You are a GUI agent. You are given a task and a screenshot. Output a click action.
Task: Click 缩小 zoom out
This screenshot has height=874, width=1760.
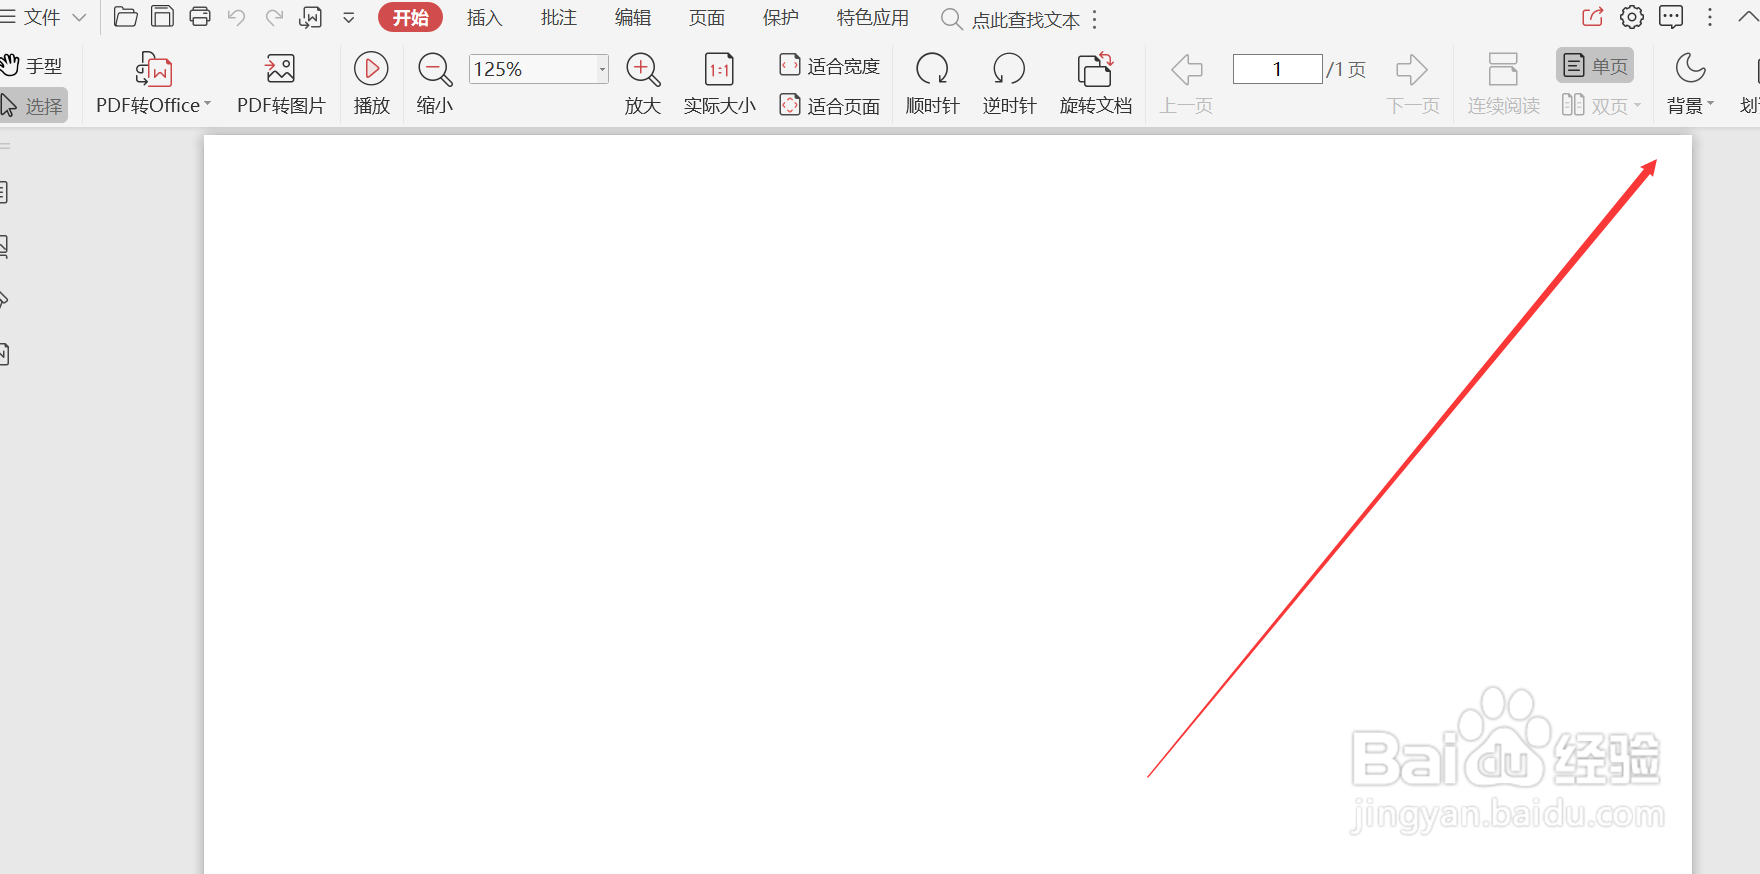pyautogui.click(x=435, y=85)
